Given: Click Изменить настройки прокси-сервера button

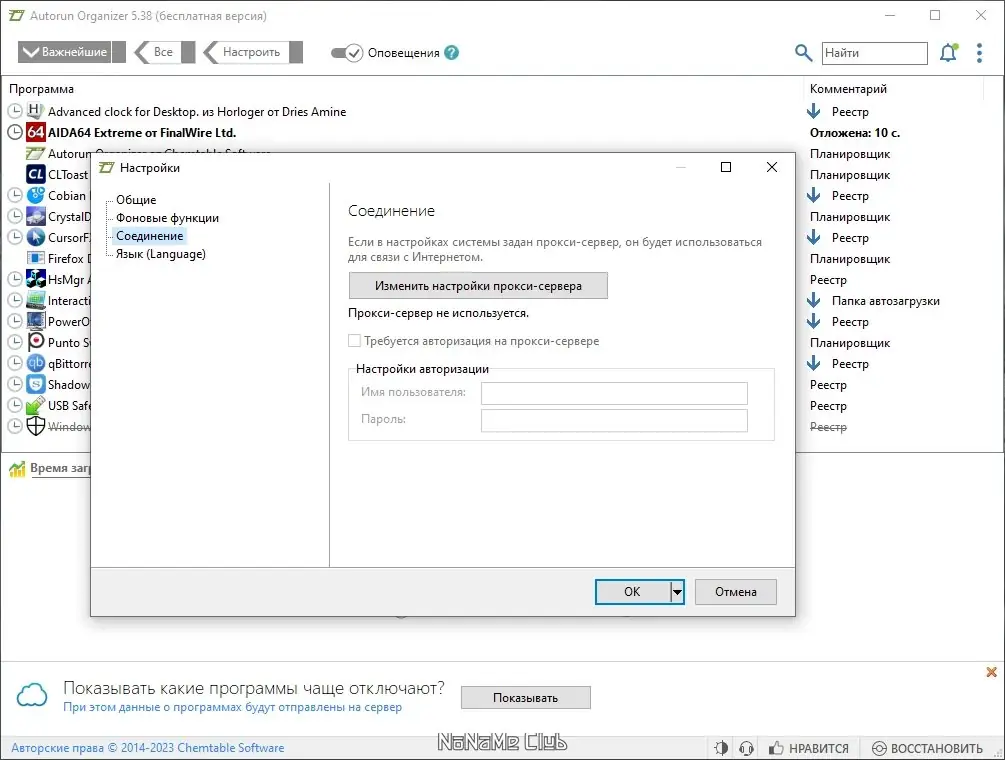Looking at the screenshot, I should click(x=478, y=286).
